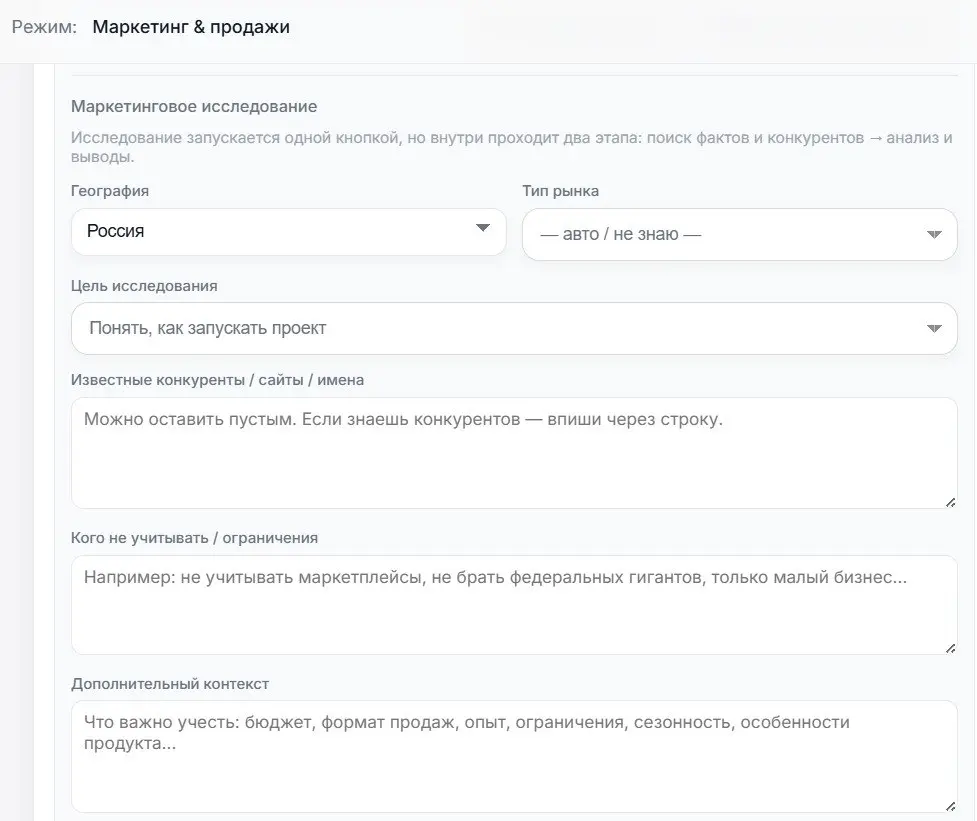This screenshot has height=821, width=977.
Task: Focus the Известные конкуренты text area
Action: pyautogui.click(x=514, y=453)
